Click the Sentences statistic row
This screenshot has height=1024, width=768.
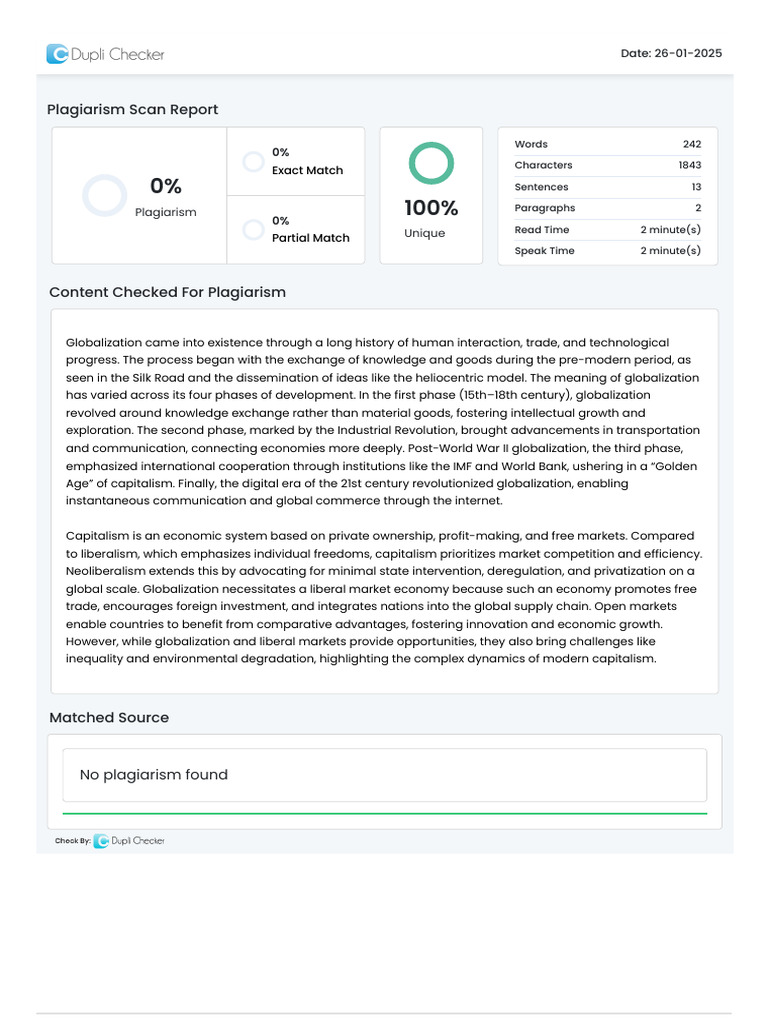click(607, 187)
